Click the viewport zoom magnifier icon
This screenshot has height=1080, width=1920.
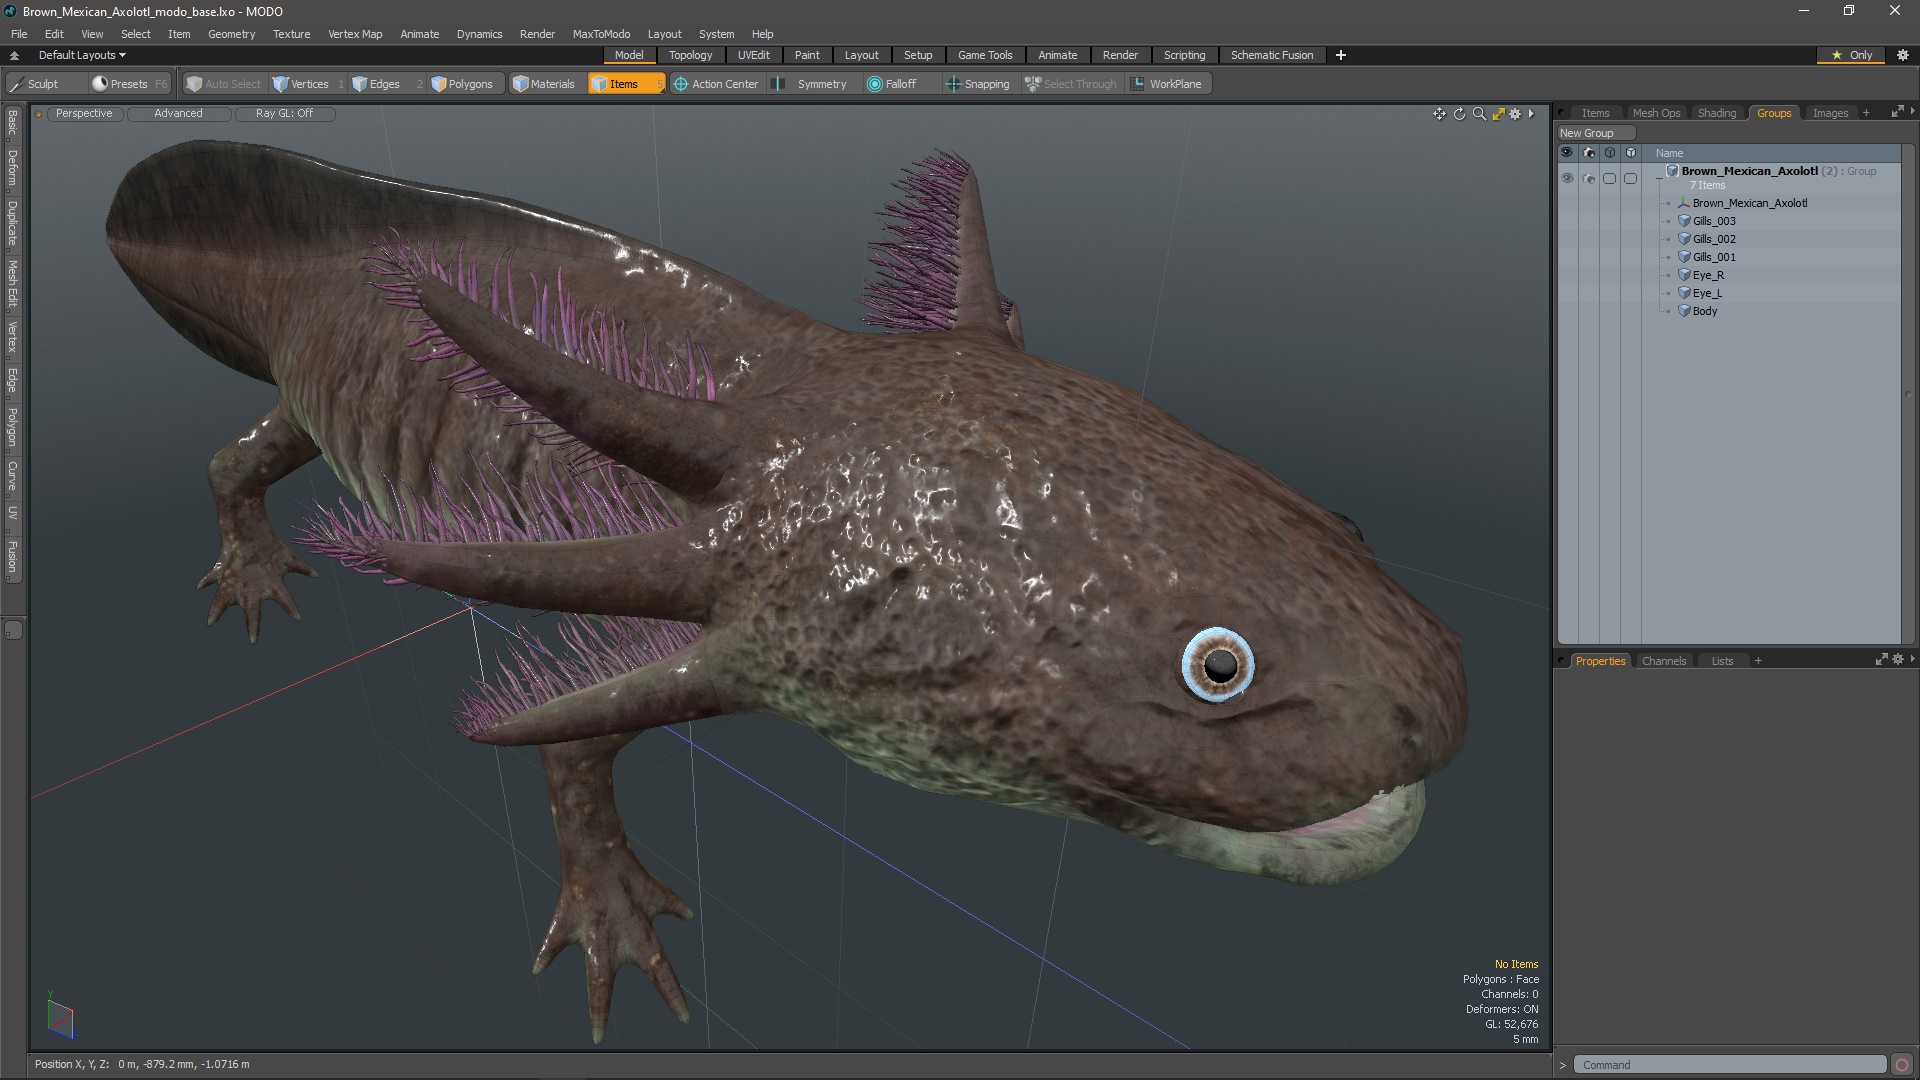(x=1479, y=114)
